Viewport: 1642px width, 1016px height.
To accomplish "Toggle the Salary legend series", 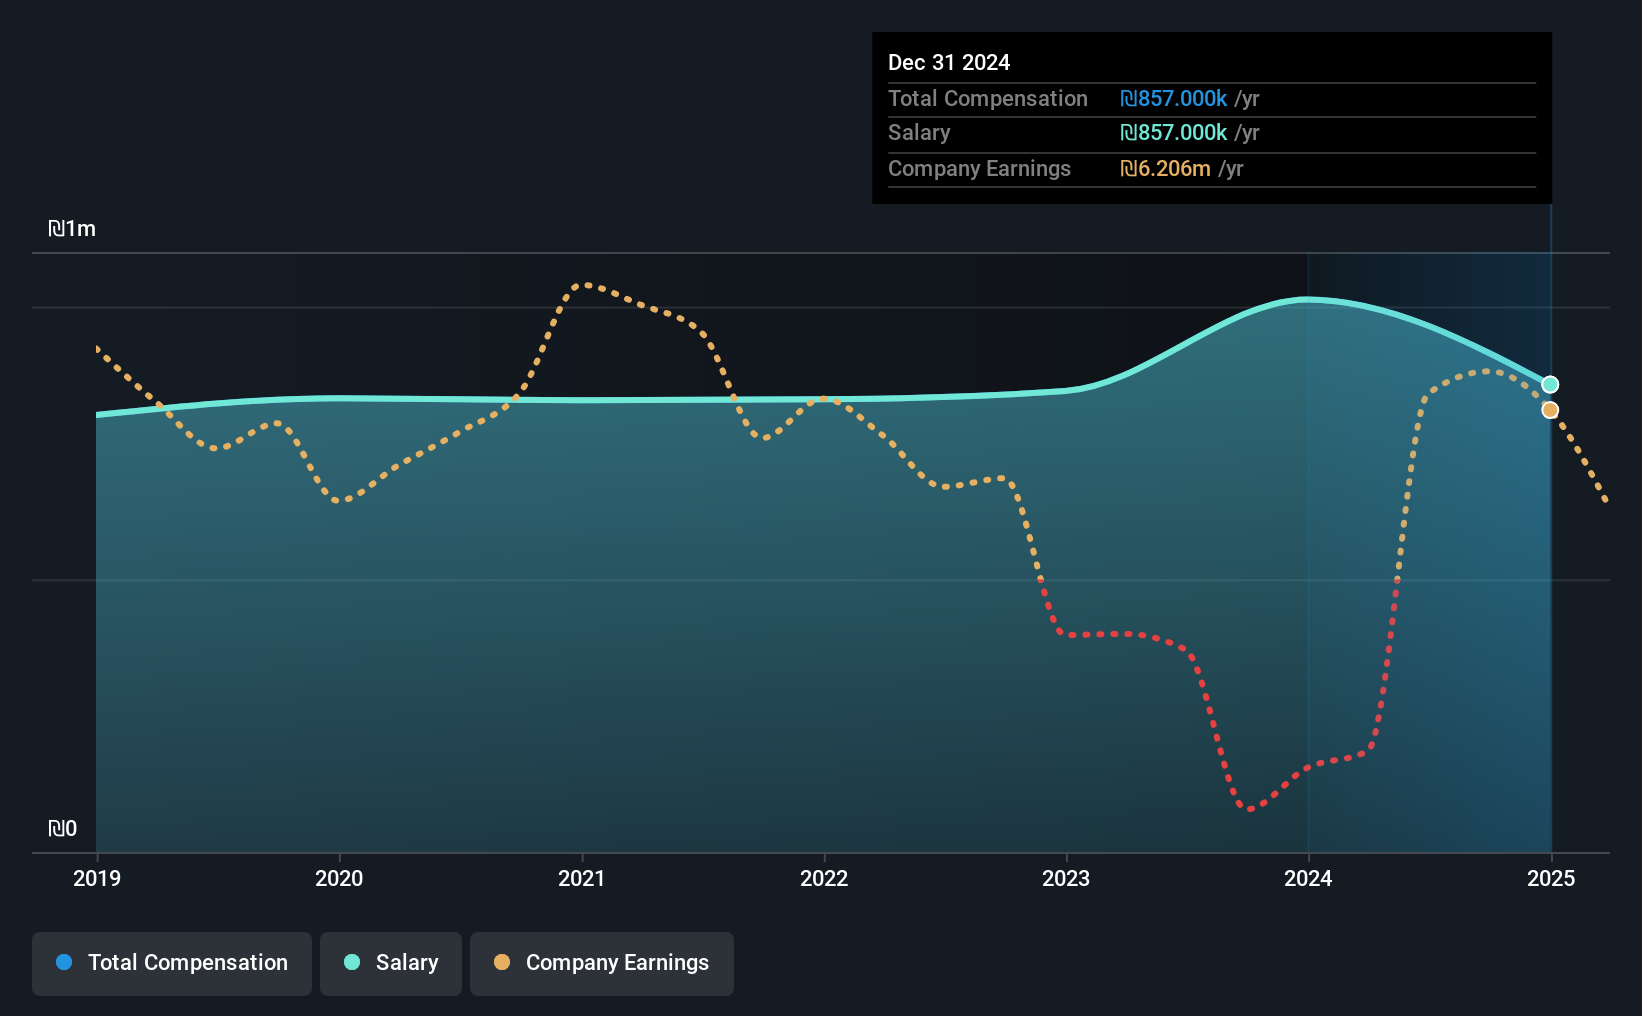I will (391, 963).
